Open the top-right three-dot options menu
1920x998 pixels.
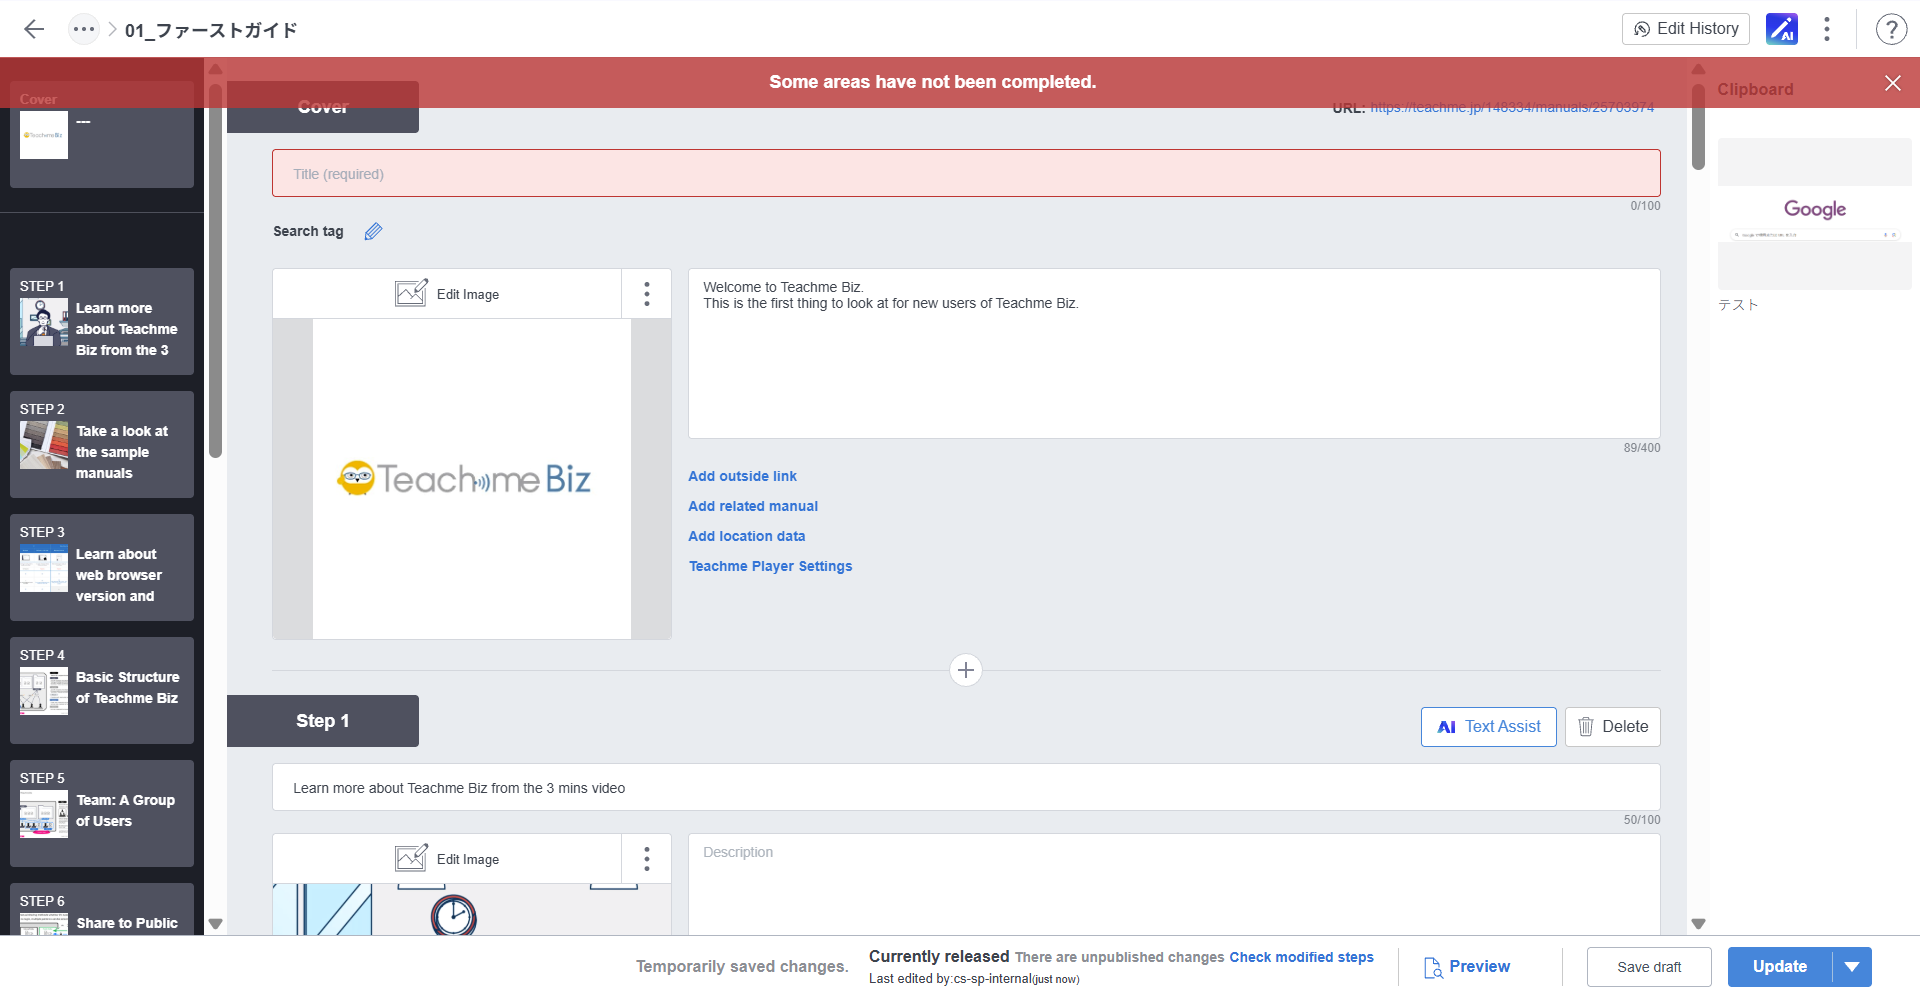pos(1827,29)
